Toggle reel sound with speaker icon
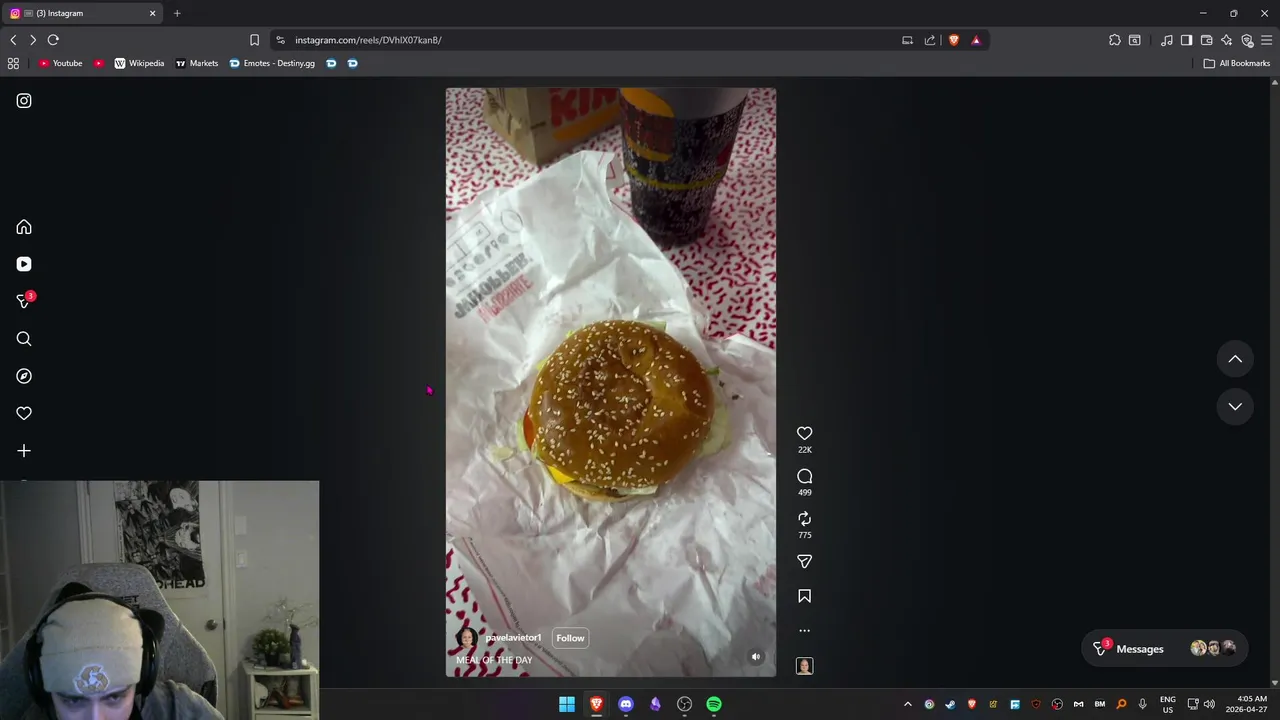 [756, 657]
